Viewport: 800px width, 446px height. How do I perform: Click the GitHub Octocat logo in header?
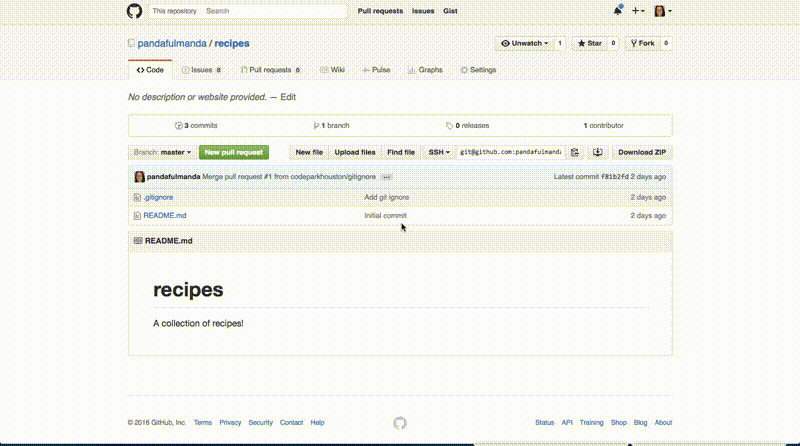[135, 11]
